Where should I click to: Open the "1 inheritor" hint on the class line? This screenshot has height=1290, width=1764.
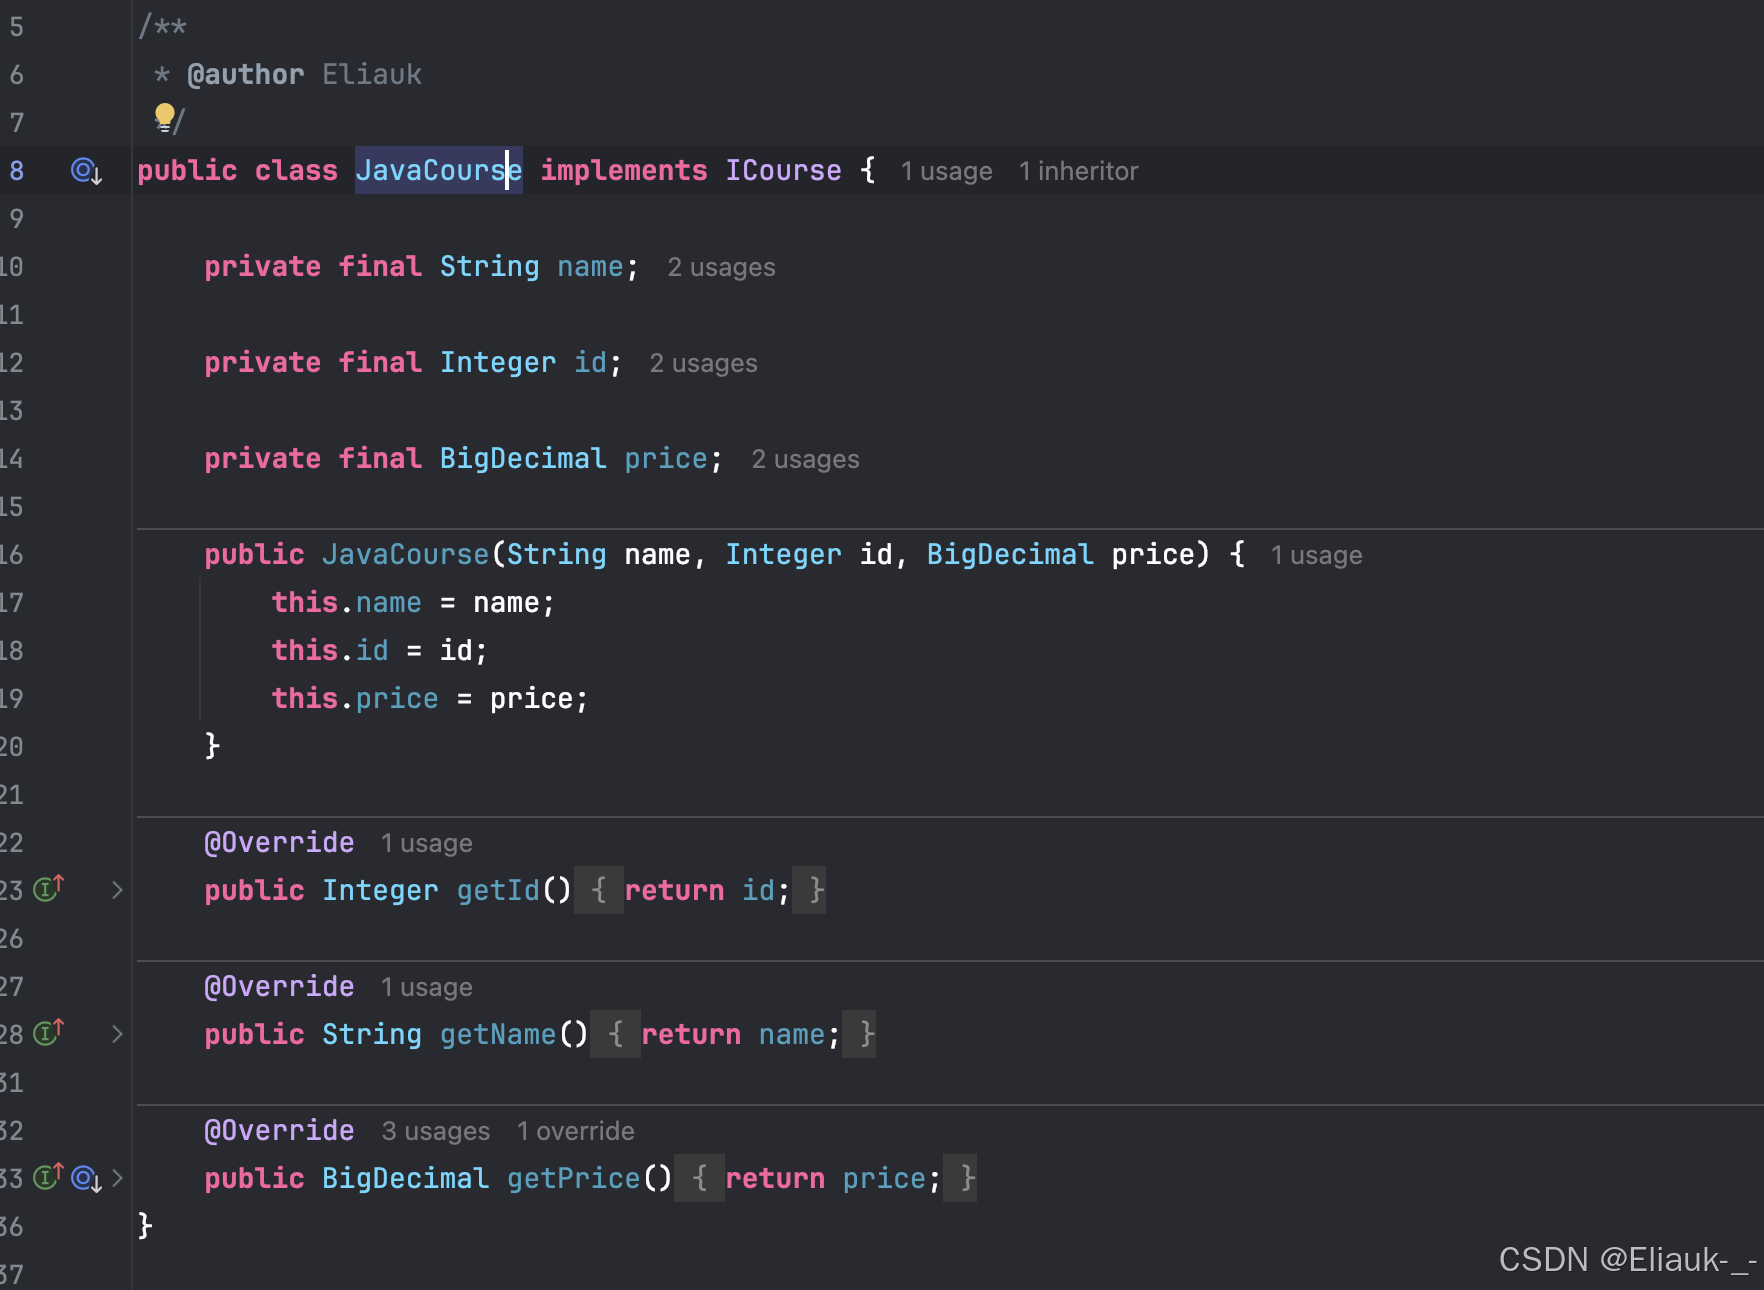1078,171
